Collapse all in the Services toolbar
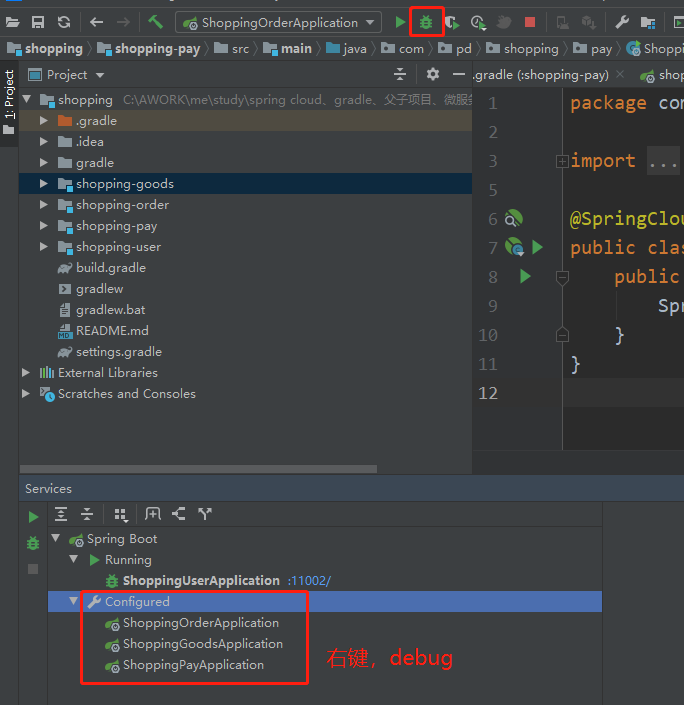The width and height of the screenshot is (684, 705). tap(87, 513)
